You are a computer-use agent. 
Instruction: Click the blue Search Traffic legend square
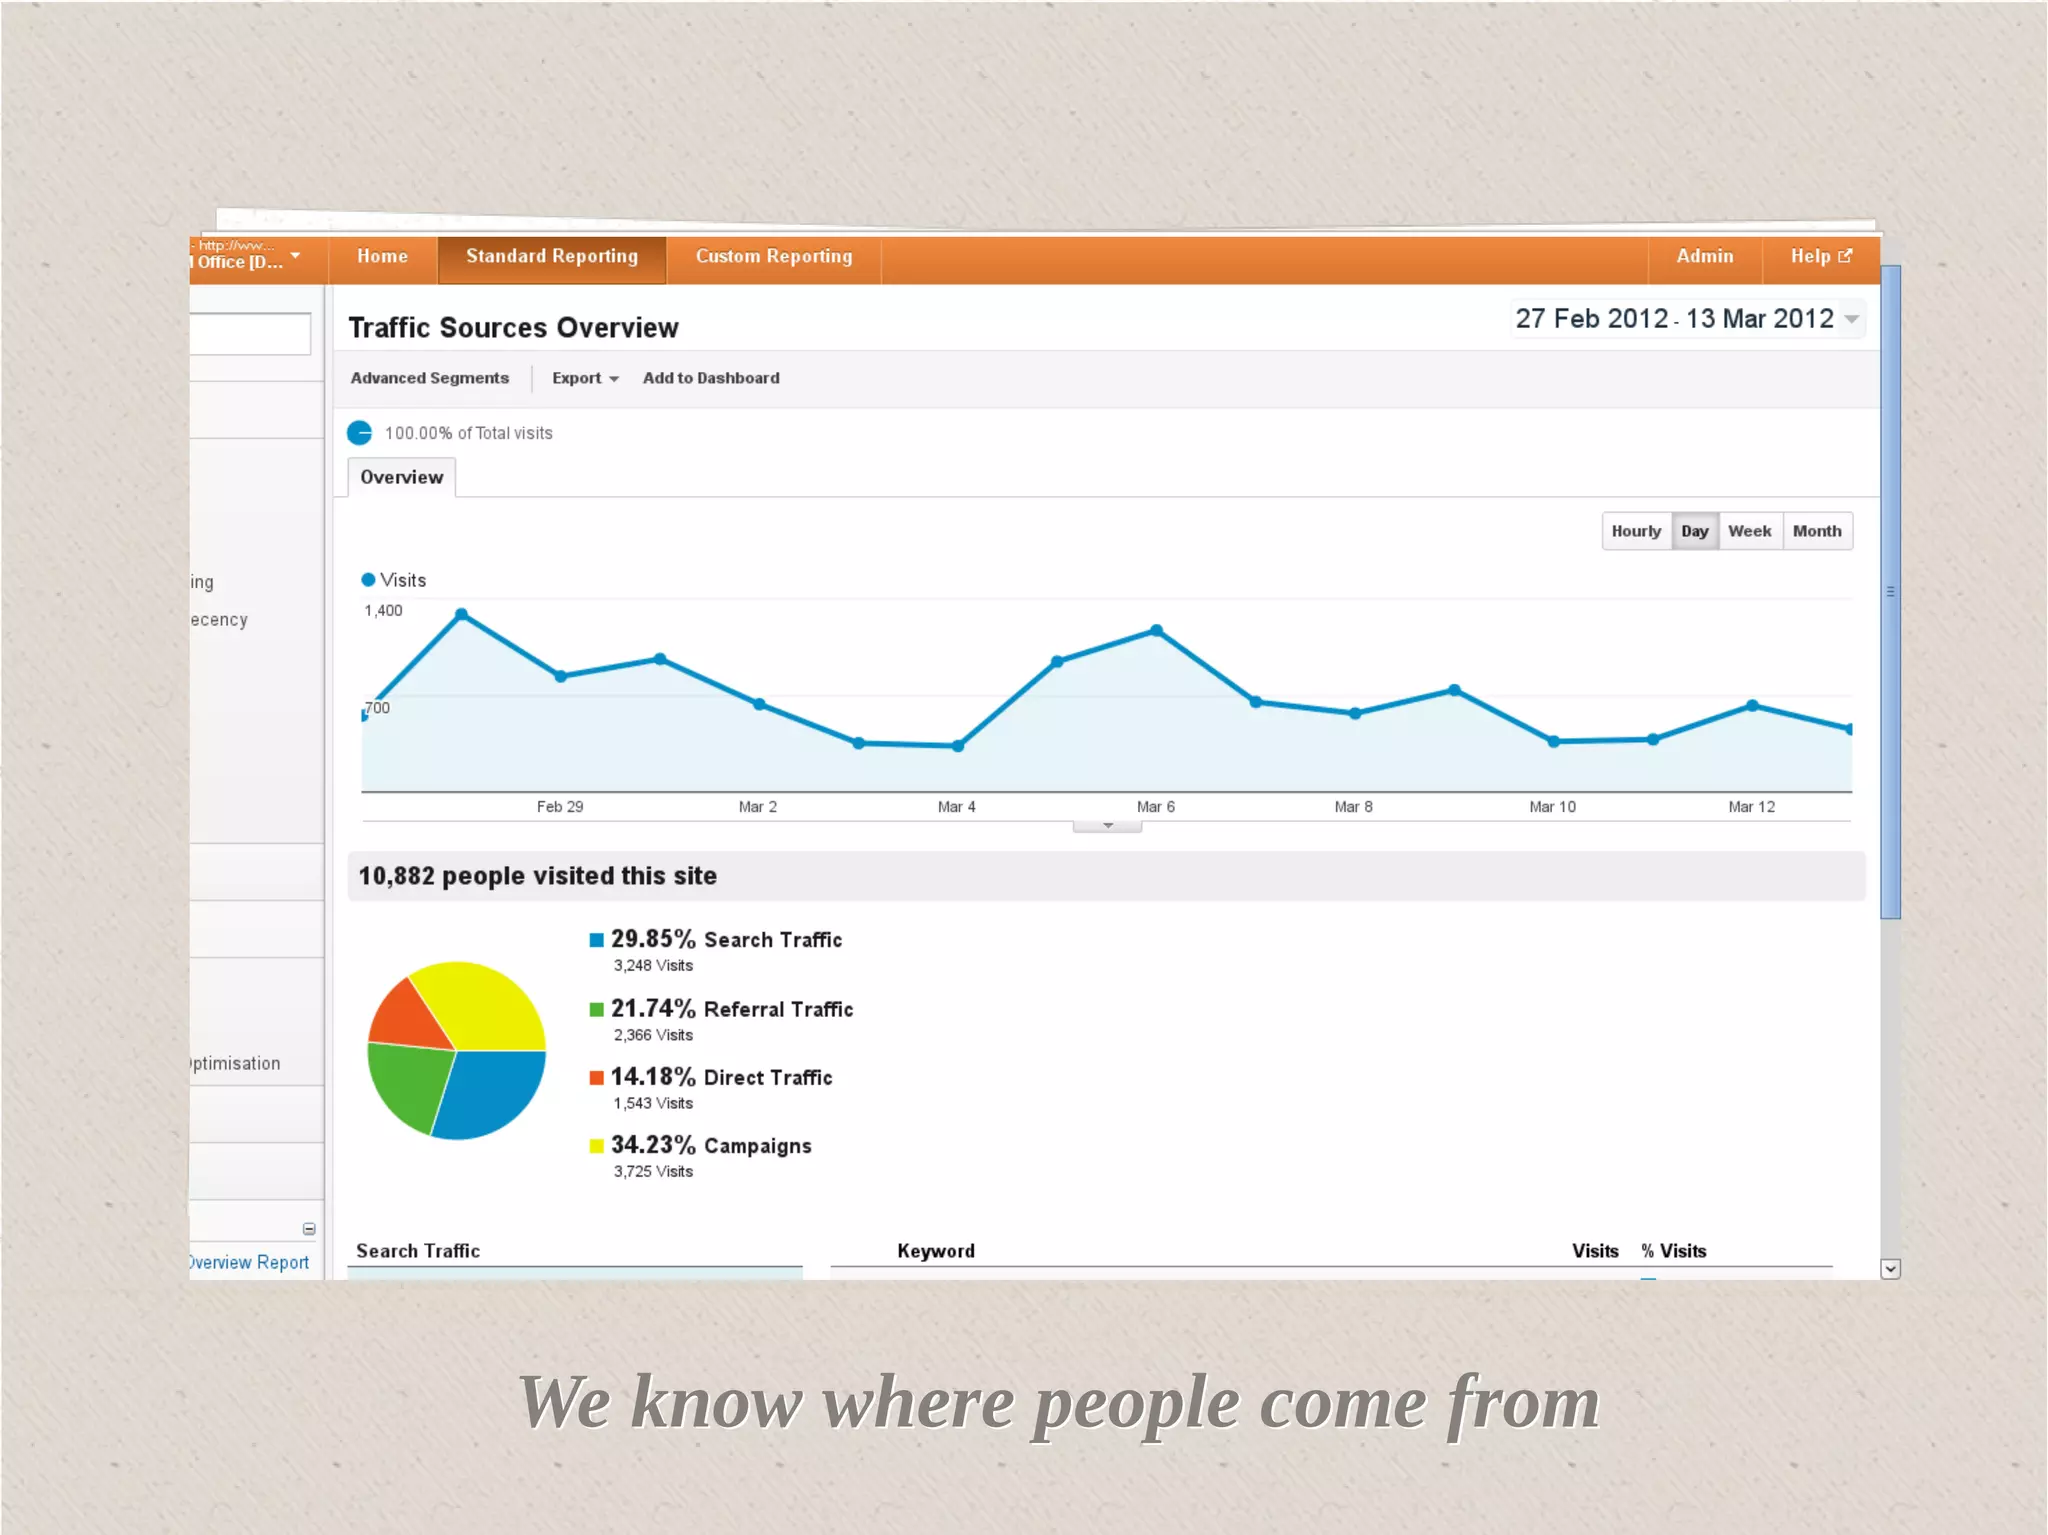[596, 940]
